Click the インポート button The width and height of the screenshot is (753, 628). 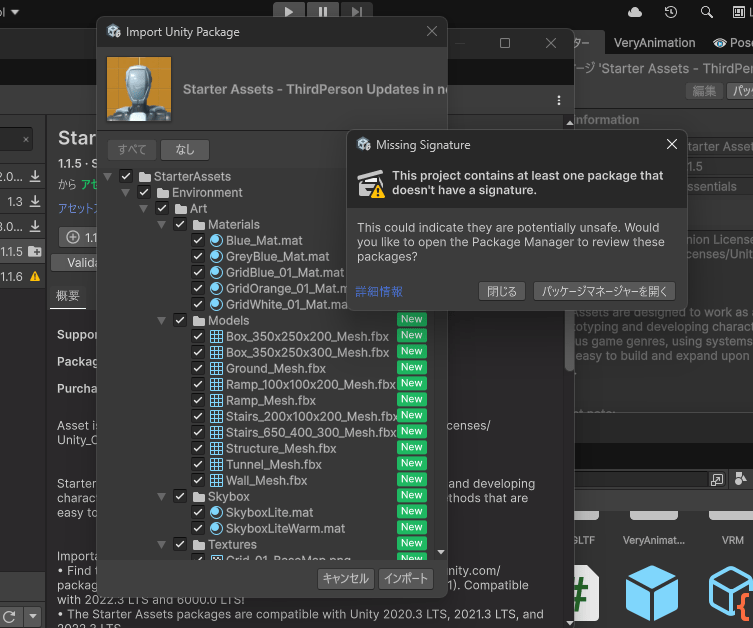406,578
